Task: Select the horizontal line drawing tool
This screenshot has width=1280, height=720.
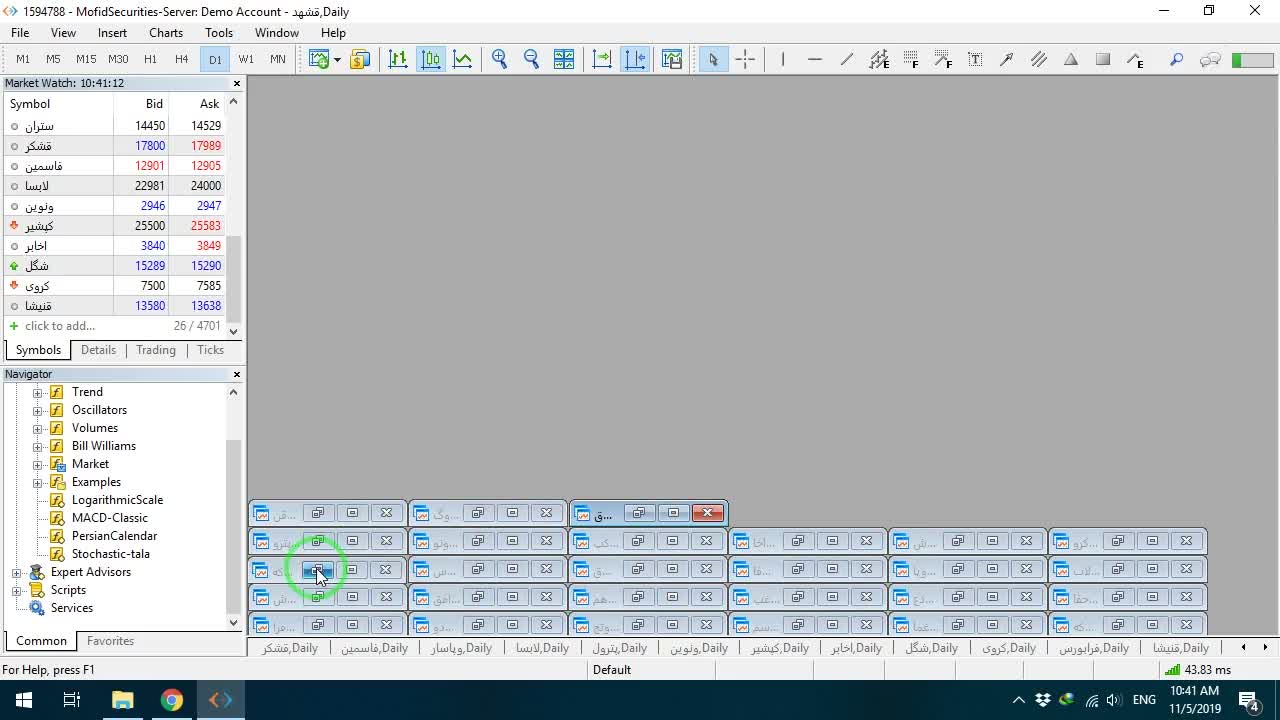Action: pos(815,59)
